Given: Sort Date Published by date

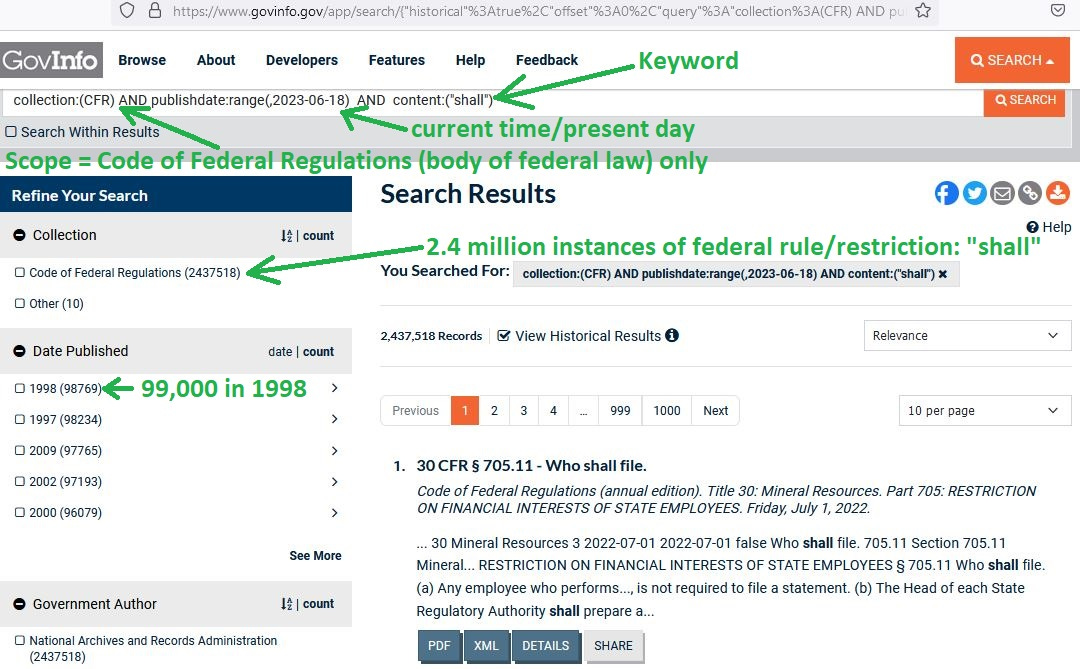Looking at the screenshot, I should [280, 352].
